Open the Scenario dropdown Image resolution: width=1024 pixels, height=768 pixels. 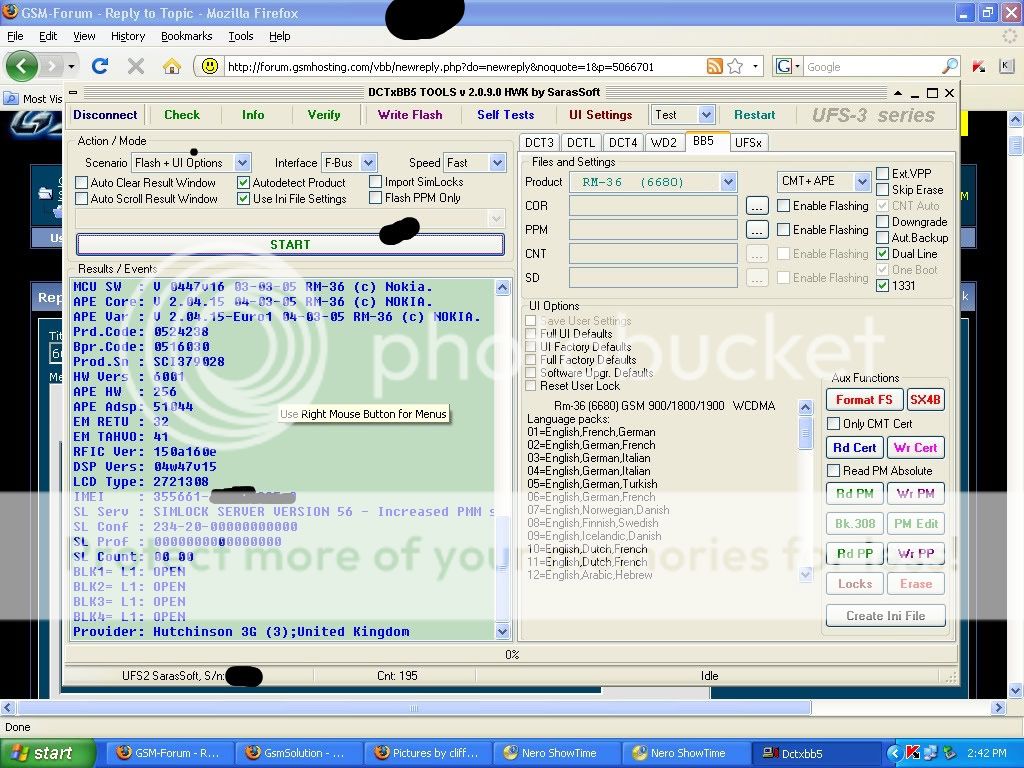click(242, 163)
